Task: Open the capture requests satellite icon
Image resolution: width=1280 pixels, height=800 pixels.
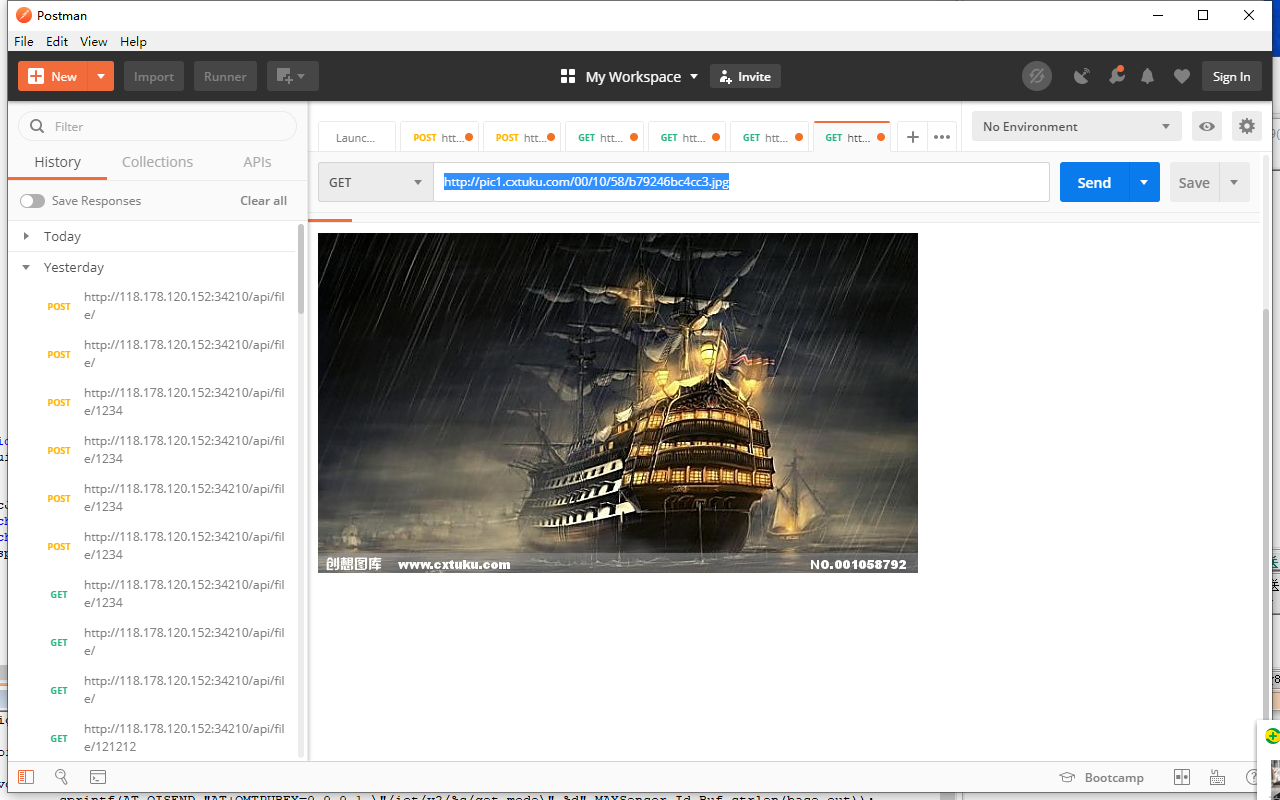Action: (1081, 76)
